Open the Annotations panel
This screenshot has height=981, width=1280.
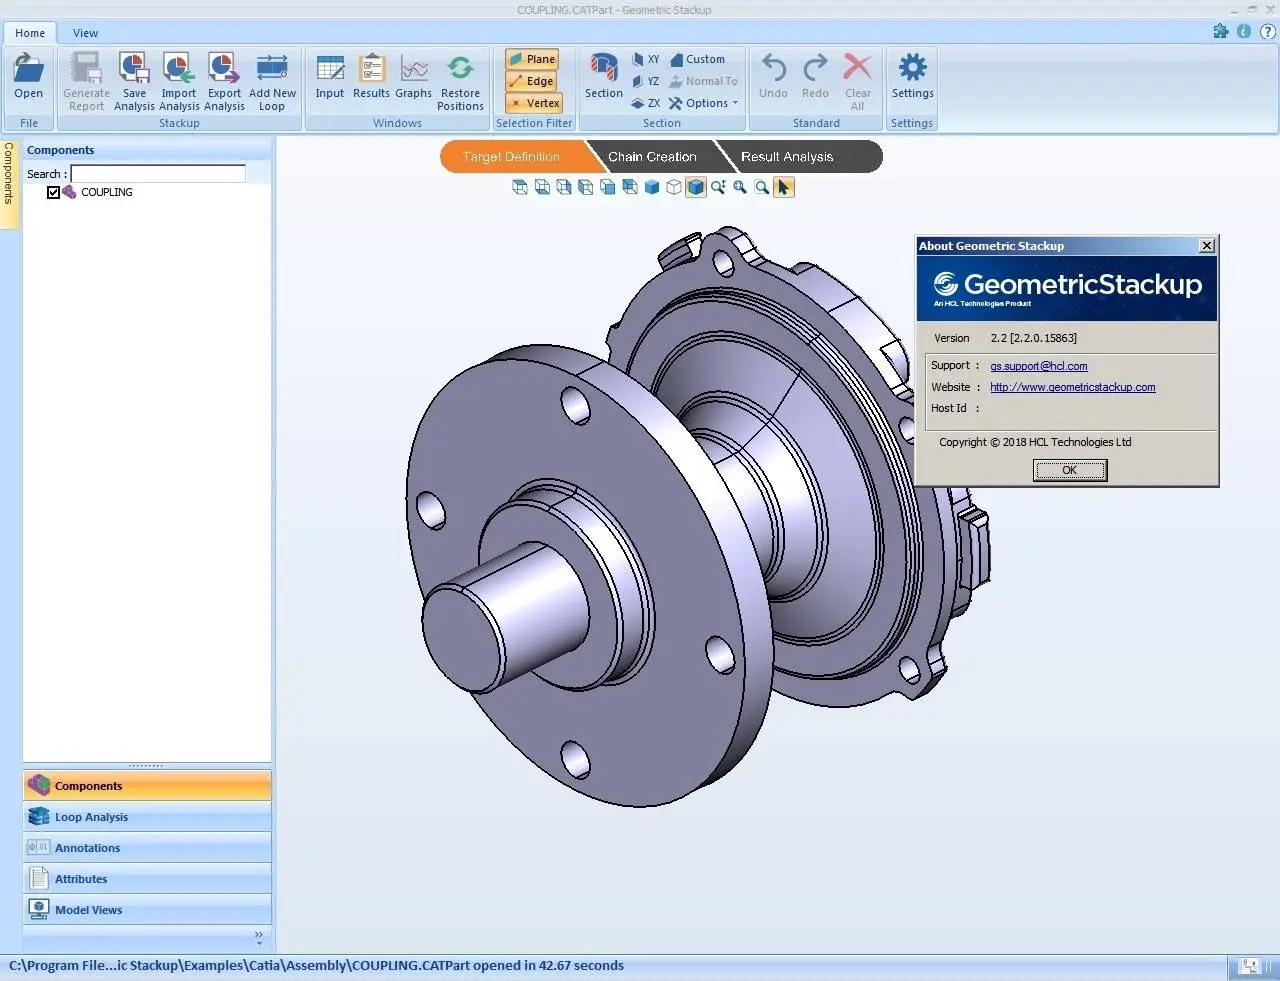(147, 848)
